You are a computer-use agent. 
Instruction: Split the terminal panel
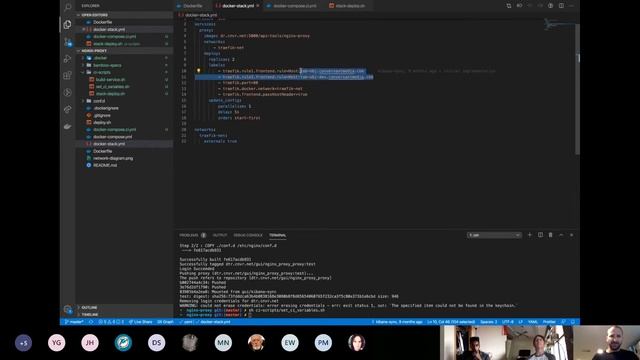[540, 235]
